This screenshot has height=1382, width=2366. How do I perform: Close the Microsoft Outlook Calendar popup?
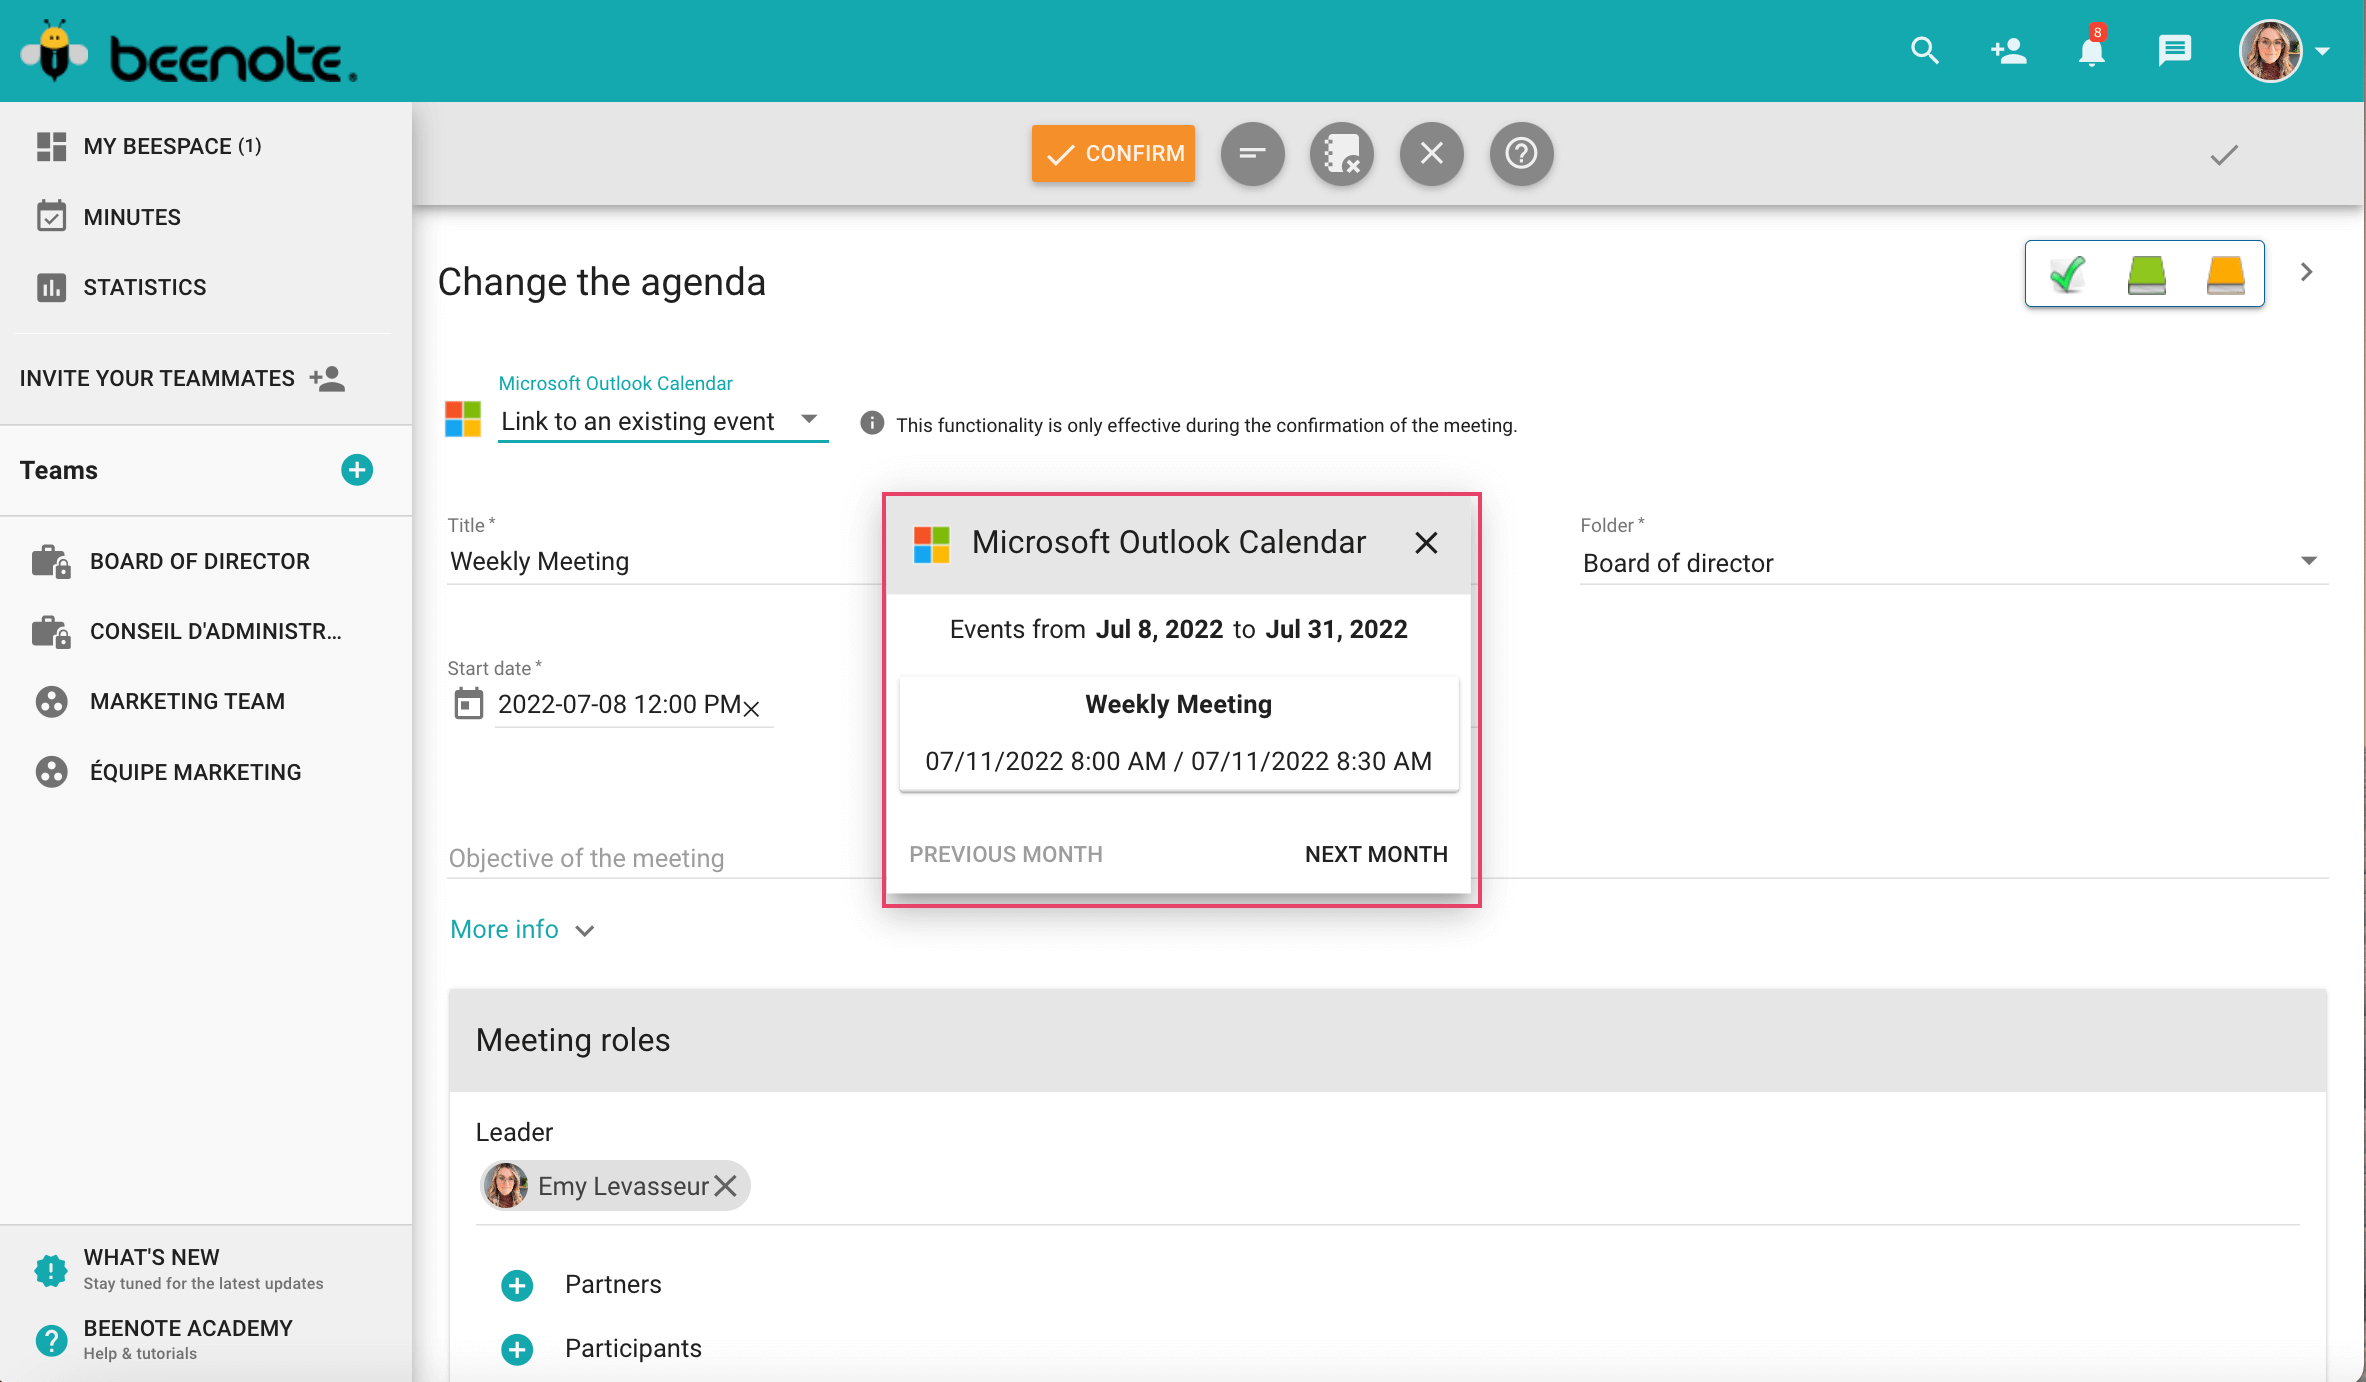[1423, 541]
